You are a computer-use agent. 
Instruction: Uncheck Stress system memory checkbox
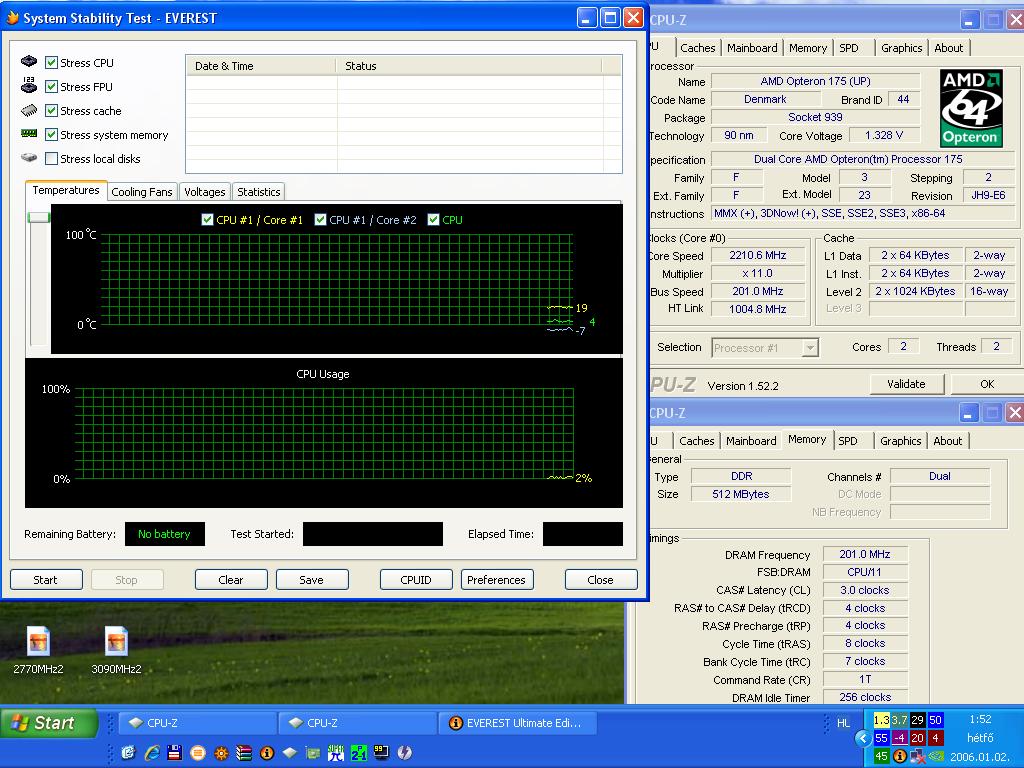[52, 135]
